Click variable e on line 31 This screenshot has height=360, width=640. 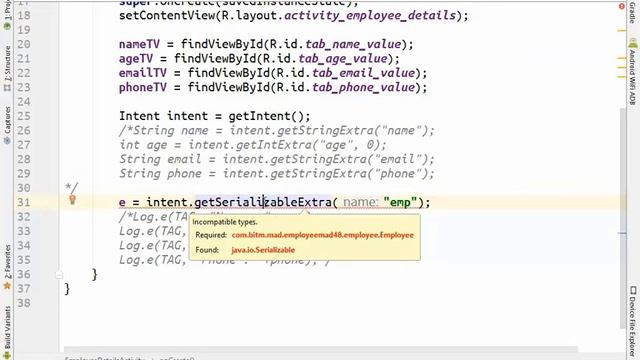tap(122, 202)
